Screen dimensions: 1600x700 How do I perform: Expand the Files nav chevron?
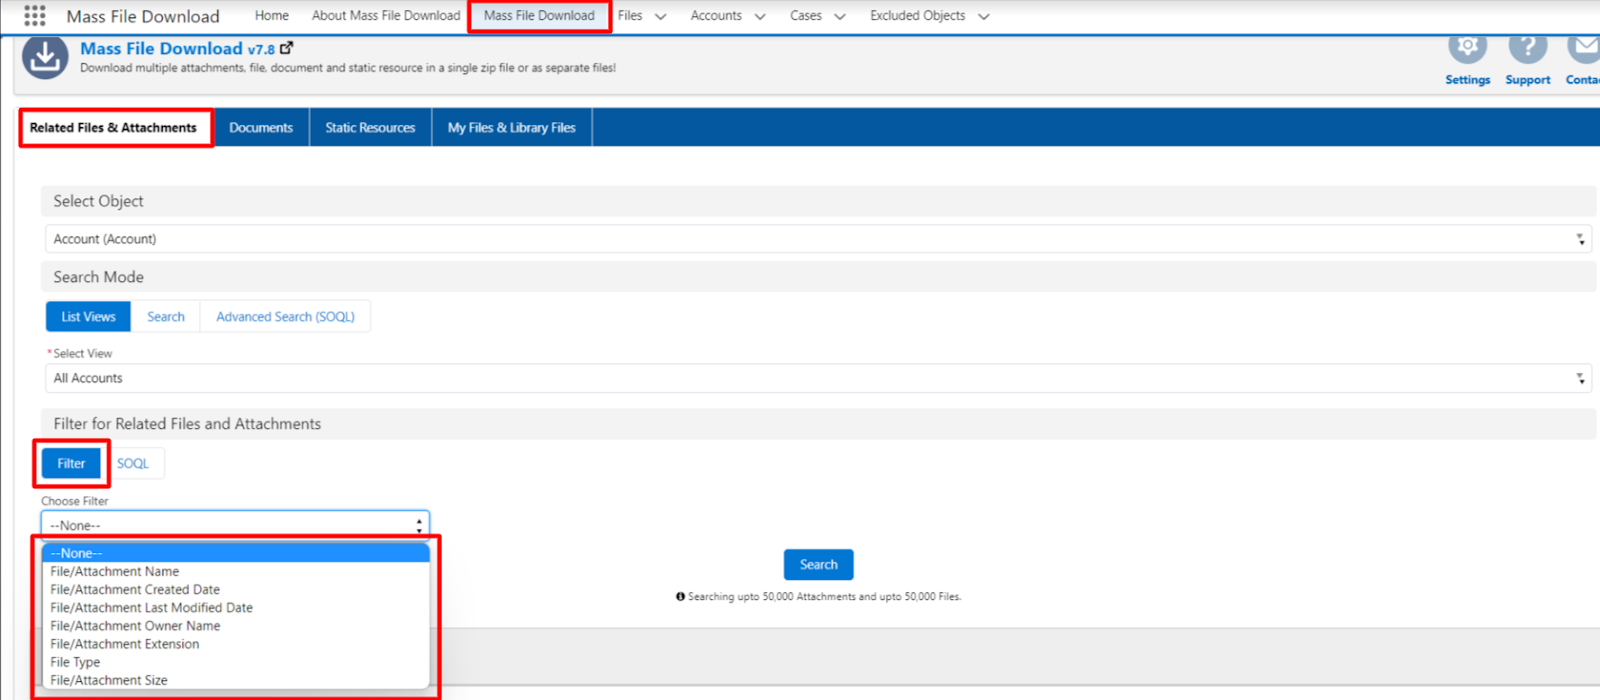click(x=660, y=16)
